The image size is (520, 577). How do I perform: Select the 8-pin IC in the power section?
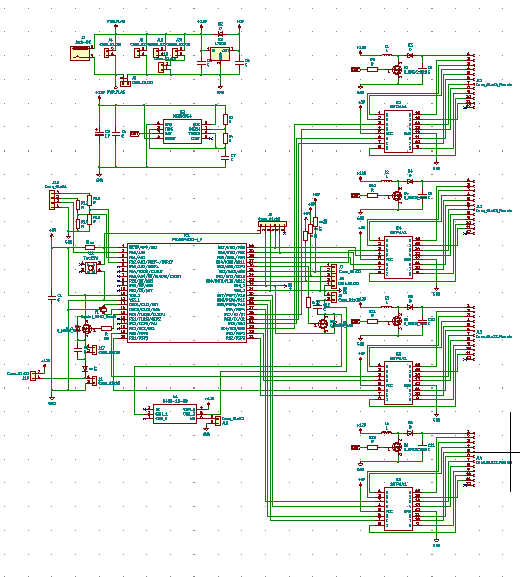182,131
